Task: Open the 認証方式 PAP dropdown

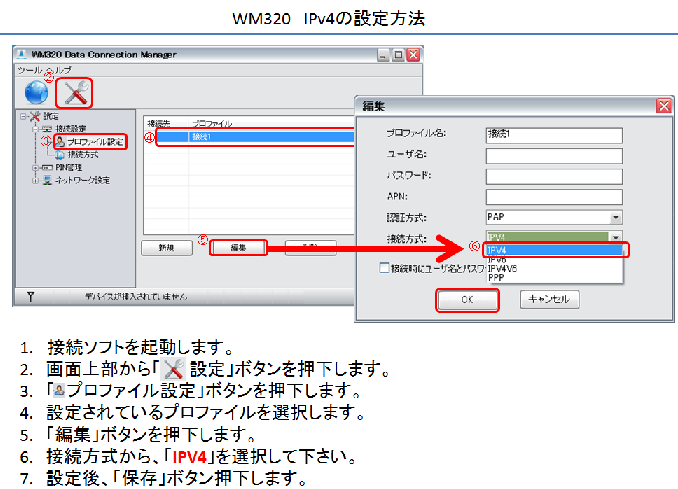Action: [554, 217]
